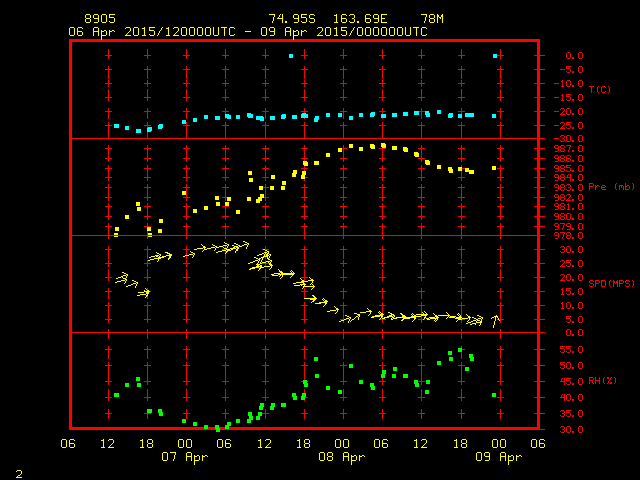
Task: Click wind speed tick value 5.0
Action: tap(574, 320)
